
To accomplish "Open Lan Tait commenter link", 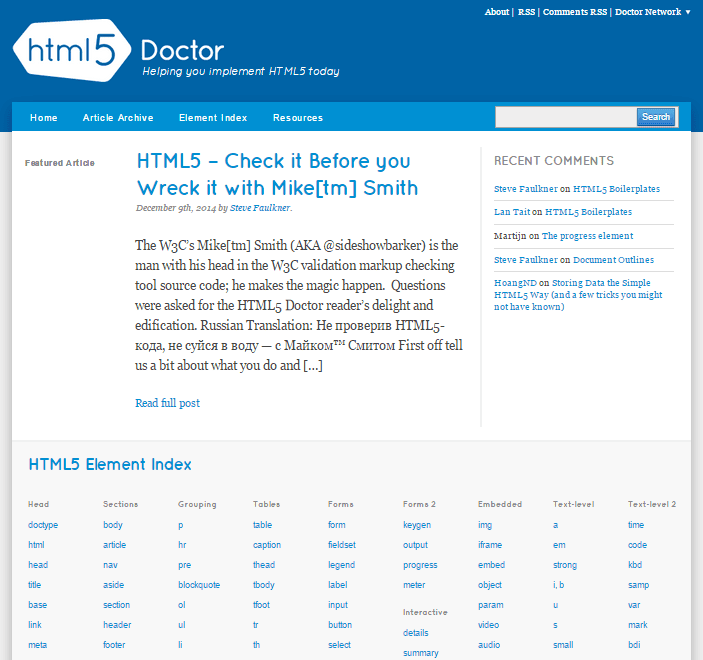I will tap(512, 212).
